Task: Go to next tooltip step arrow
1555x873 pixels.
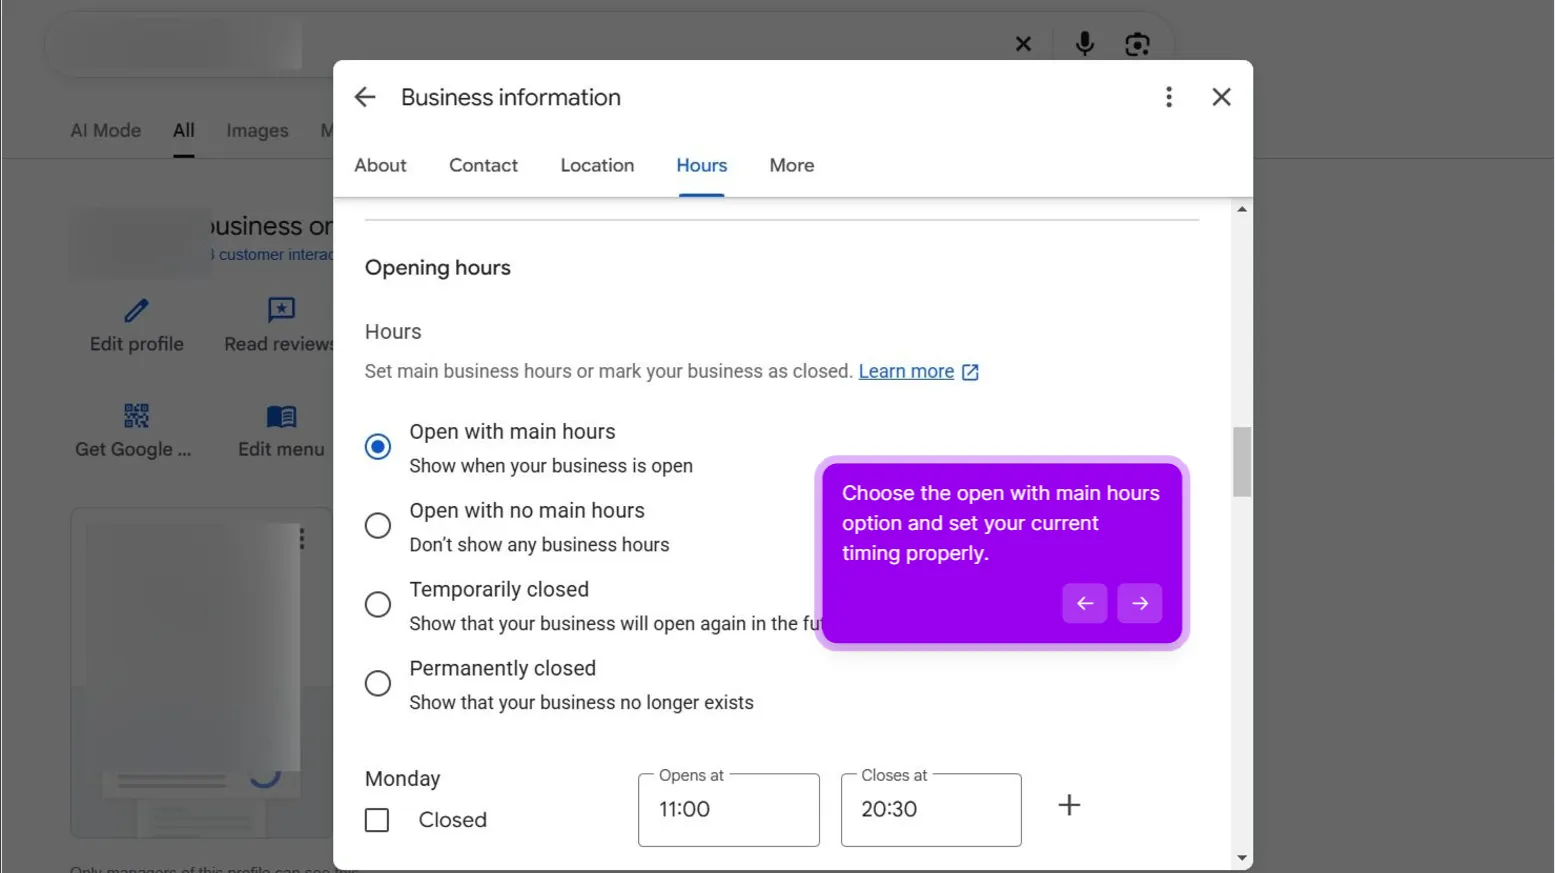Action: click(x=1139, y=603)
